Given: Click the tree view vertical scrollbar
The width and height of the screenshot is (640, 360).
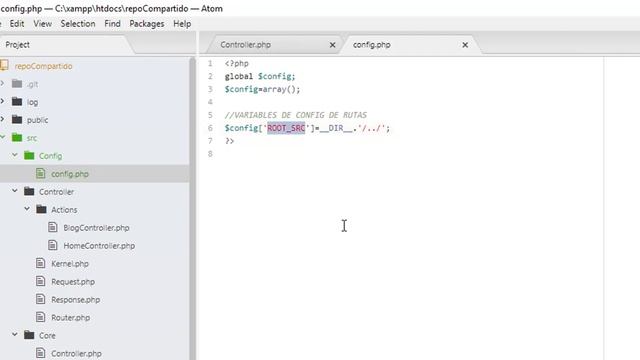Looking at the screenshot, I should [193, 208].
